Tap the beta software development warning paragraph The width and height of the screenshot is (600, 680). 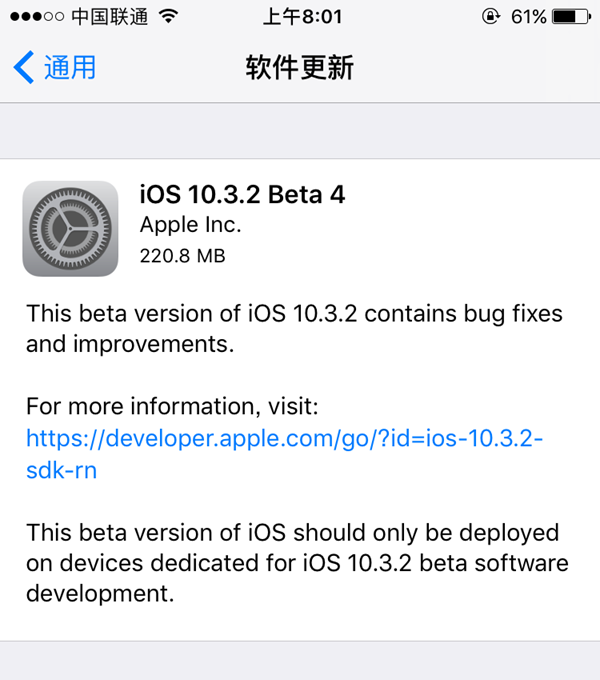(x=297, y=562)
